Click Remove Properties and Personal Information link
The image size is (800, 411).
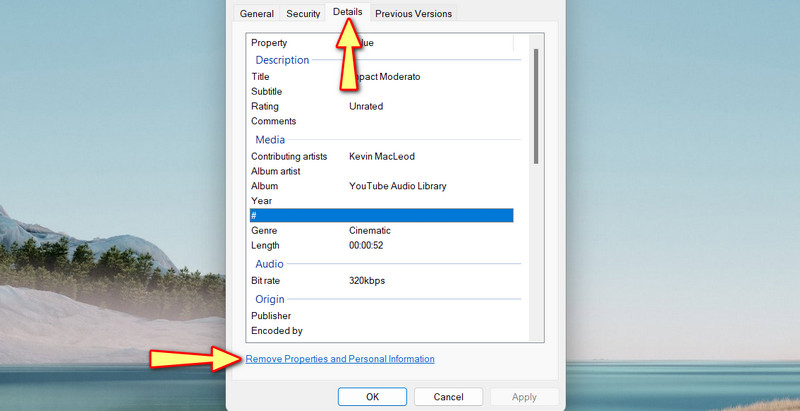[340, 359]
